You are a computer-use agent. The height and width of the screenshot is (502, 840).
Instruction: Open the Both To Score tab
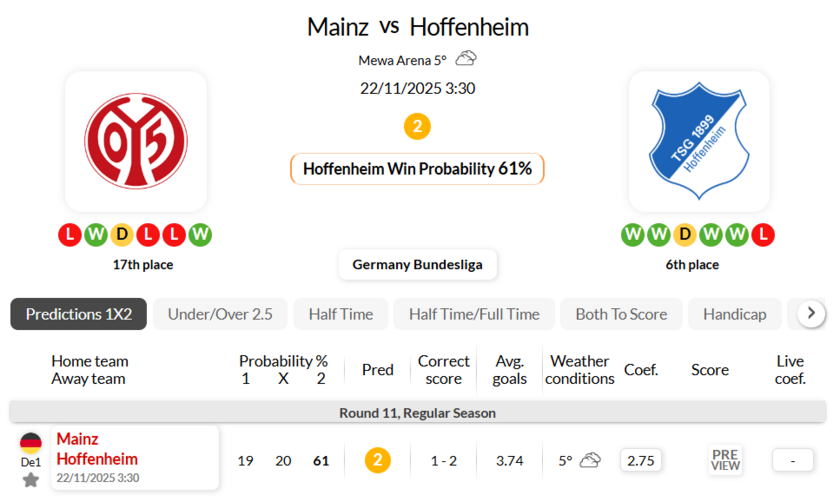pyautogui.click(x=621, y=314)
